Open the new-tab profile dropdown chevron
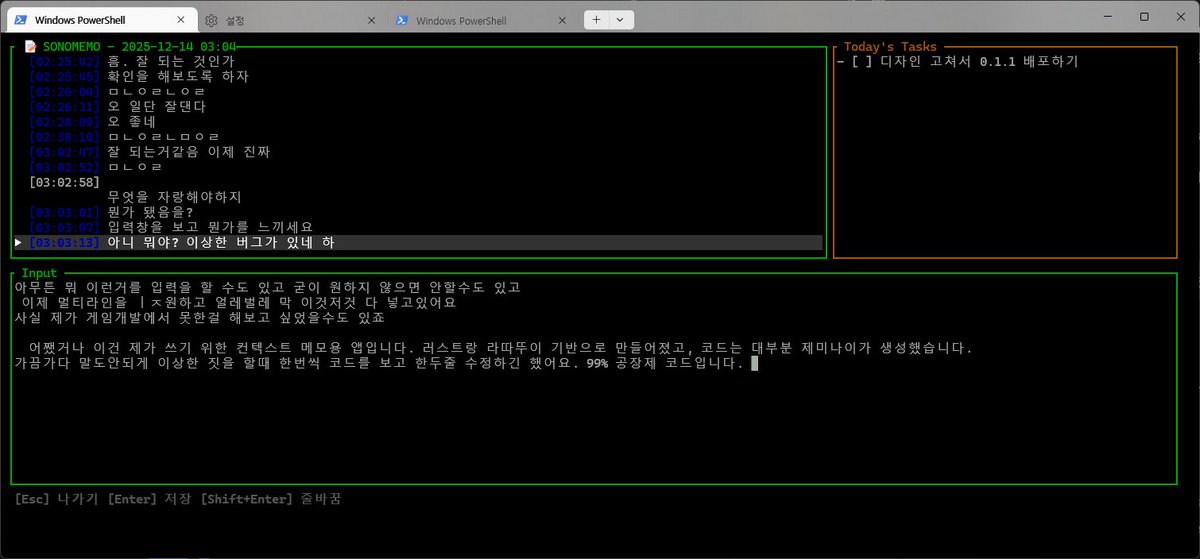 [619, 19]
